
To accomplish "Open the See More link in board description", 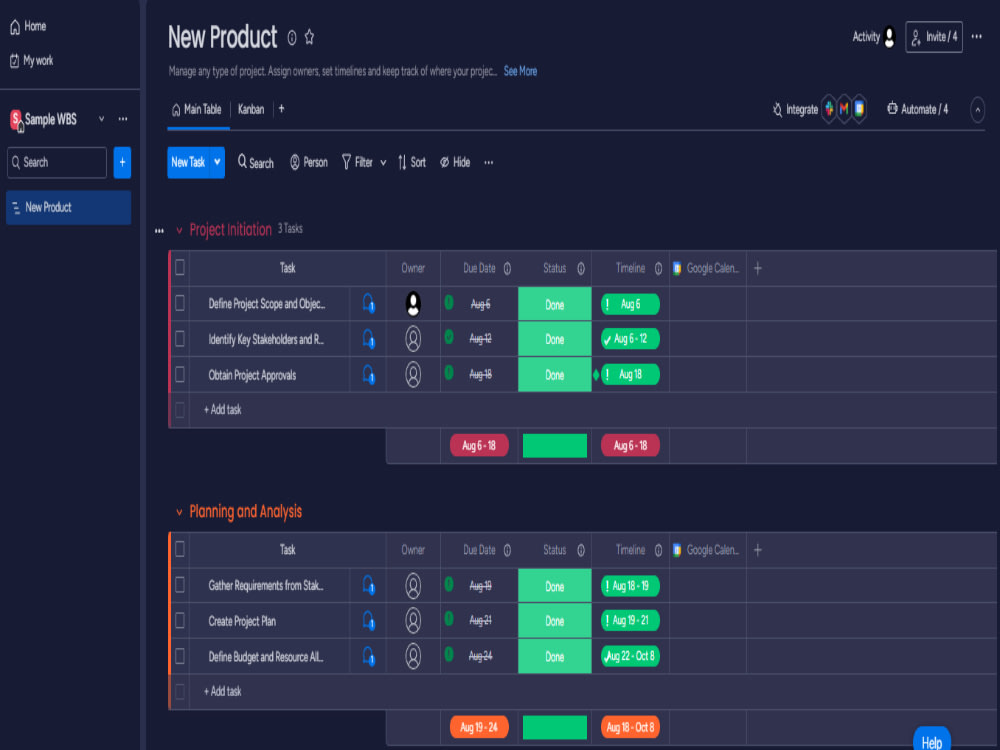I will tap(520, 71).
